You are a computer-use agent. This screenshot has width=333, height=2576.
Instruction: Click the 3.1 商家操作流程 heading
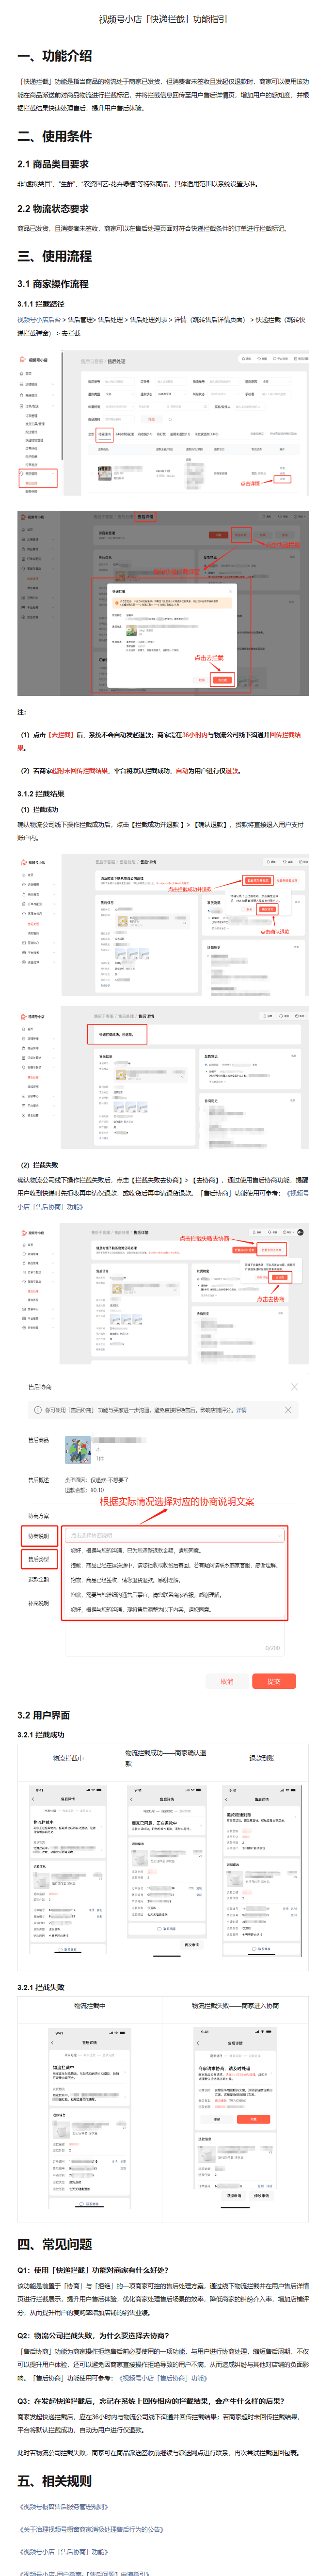(52, 284)
